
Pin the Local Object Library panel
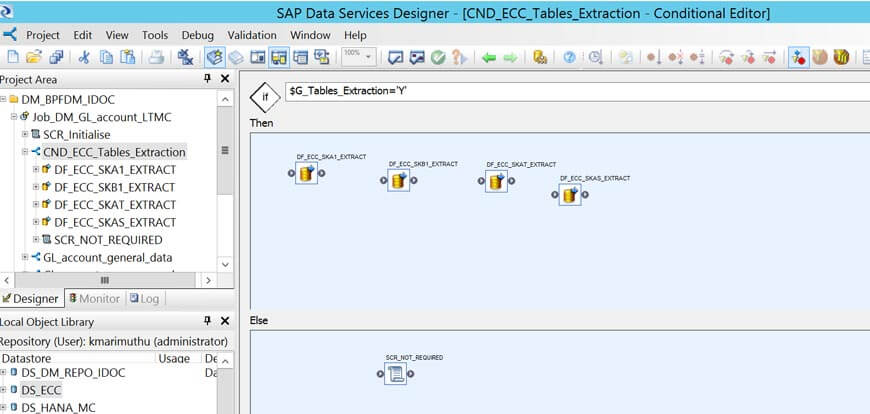tap(208, 321)
